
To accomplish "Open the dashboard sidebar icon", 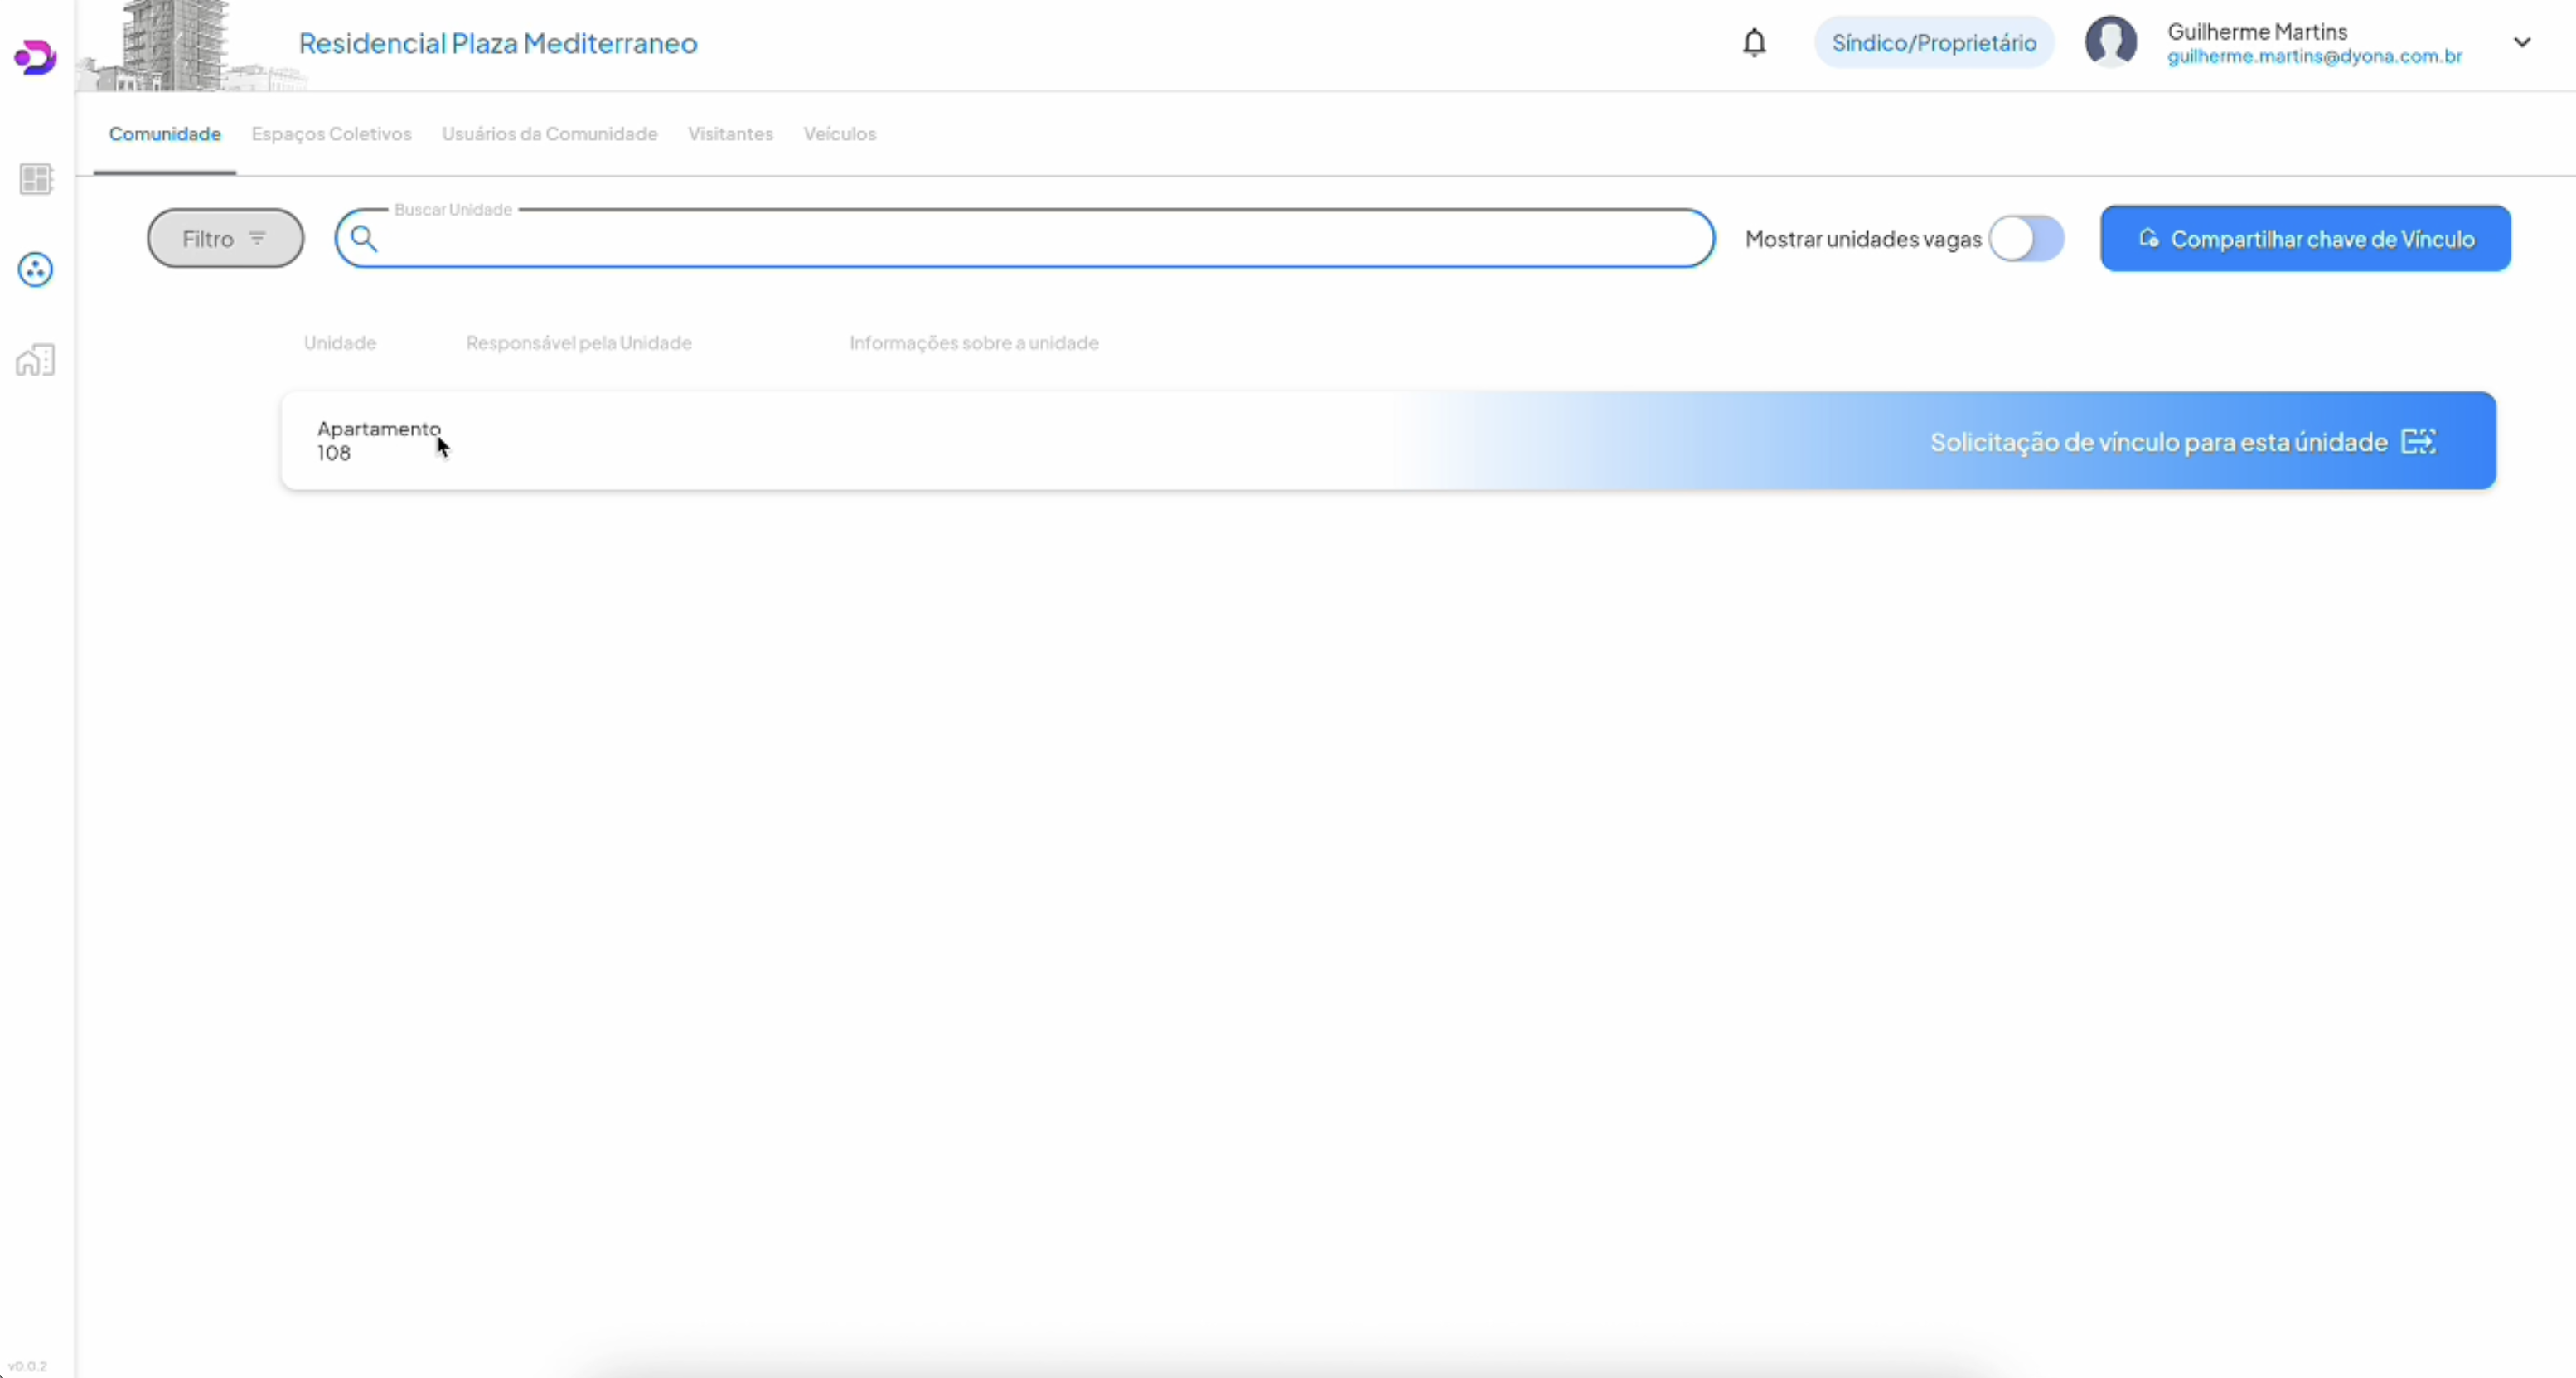I will pyautogui.click(x=36, y=179).
